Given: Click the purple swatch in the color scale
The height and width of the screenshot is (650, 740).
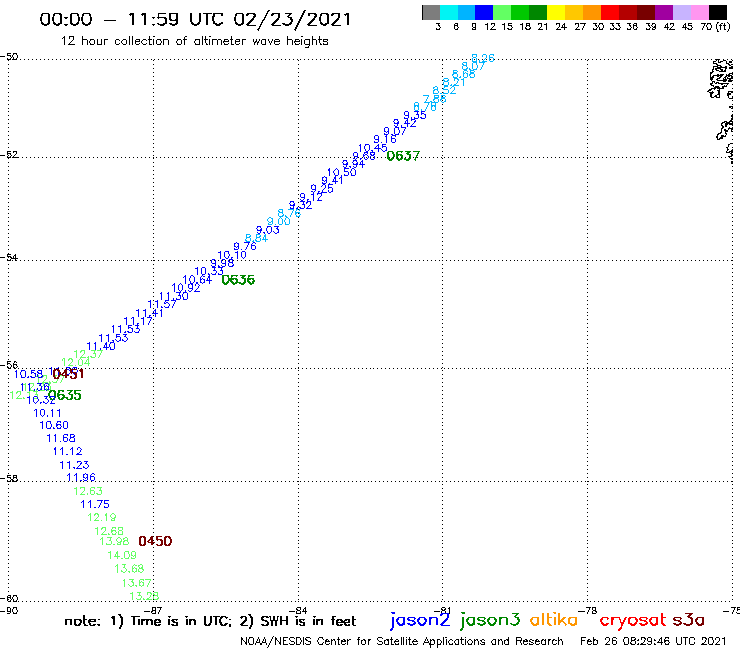Looking at the screenshot, I should (x=664, y=12).
